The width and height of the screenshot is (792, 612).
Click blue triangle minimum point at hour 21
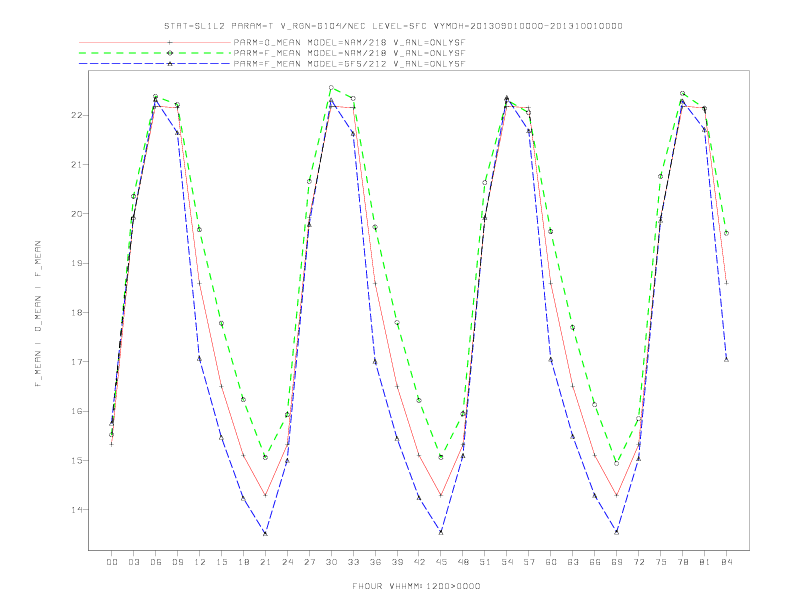[265, 533]
